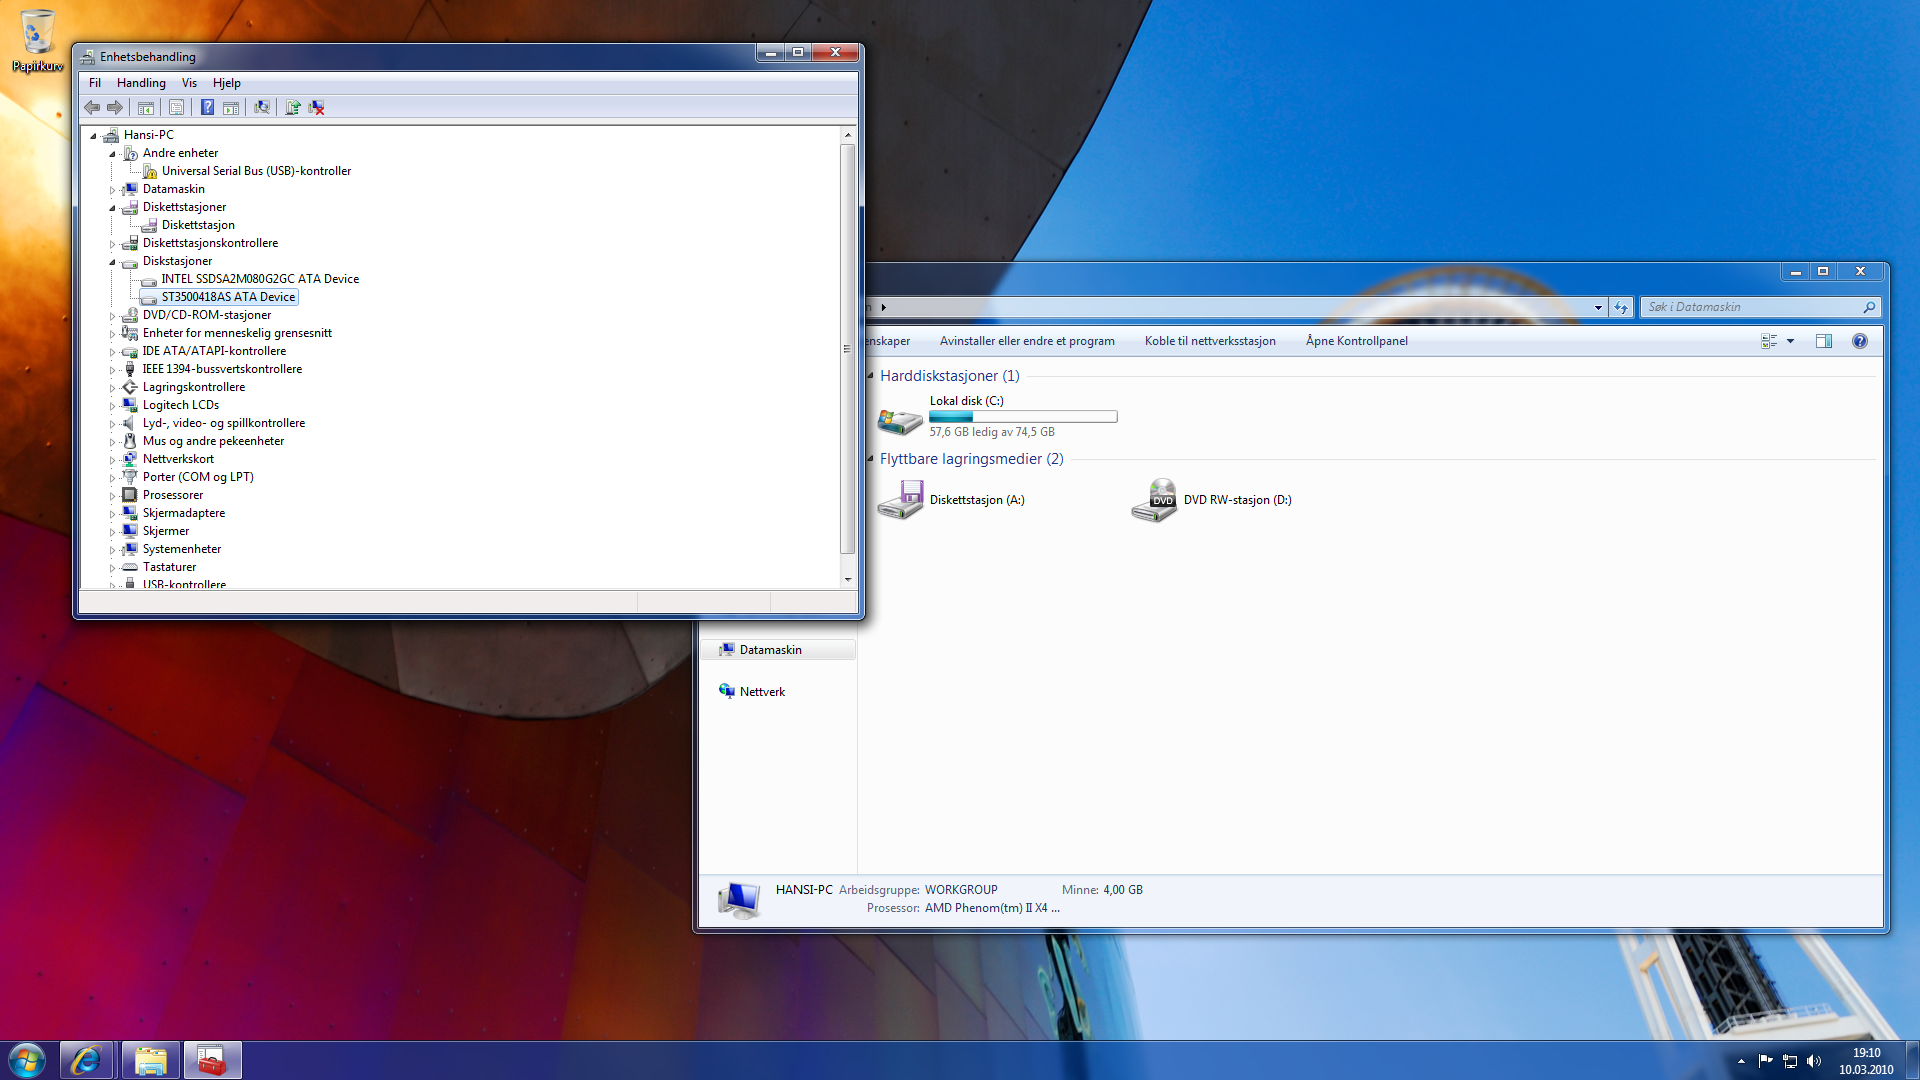Image resolution: width=1920 pixels, height=1080 pixels.
Task: Open the address bar history dropdown
Action: [x=1598, y=307]
